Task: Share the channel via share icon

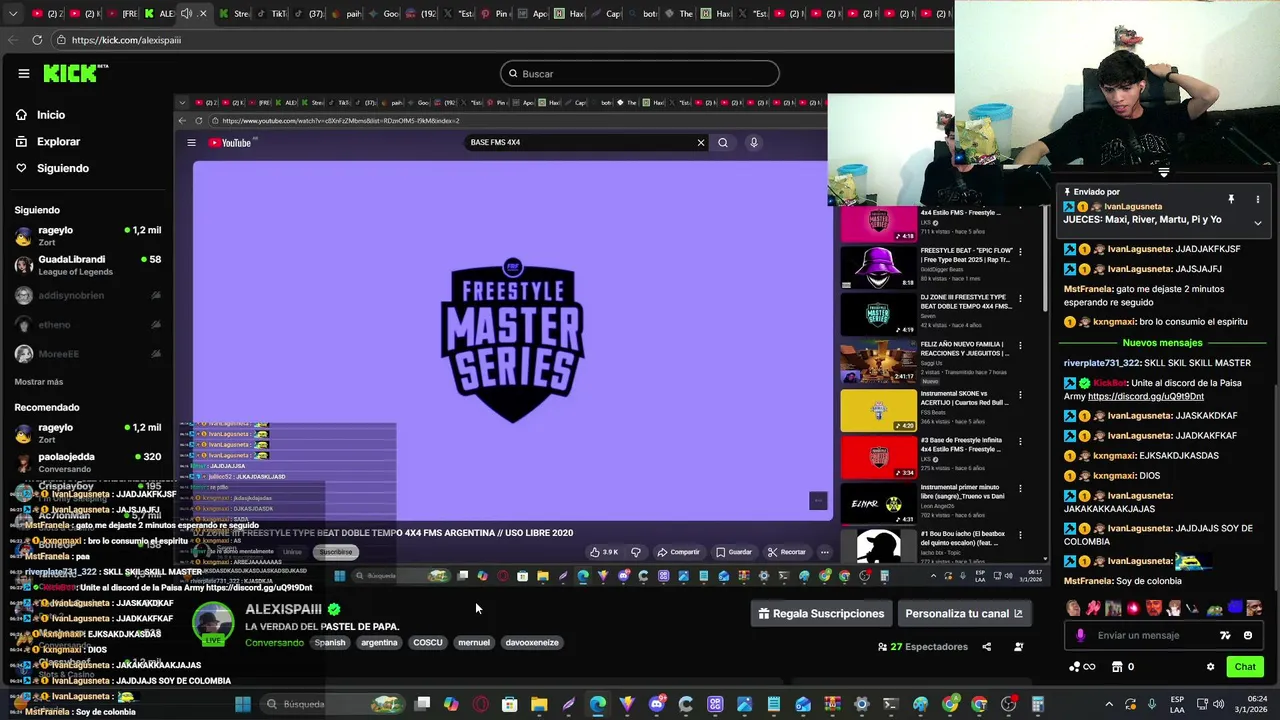Action: pyautogui.click(x=986, y=647)
